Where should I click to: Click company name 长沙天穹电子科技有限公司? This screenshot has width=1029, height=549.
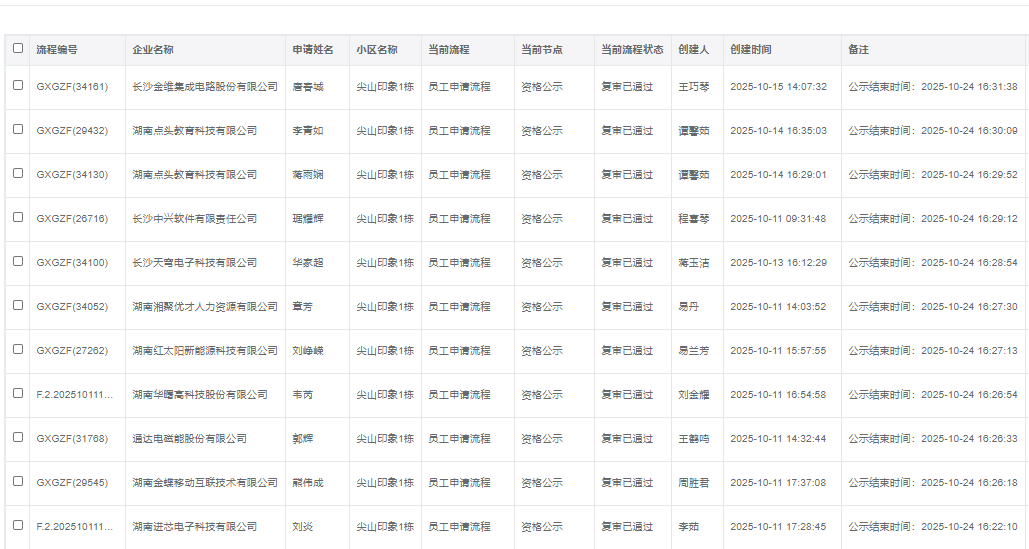(194, 263)
